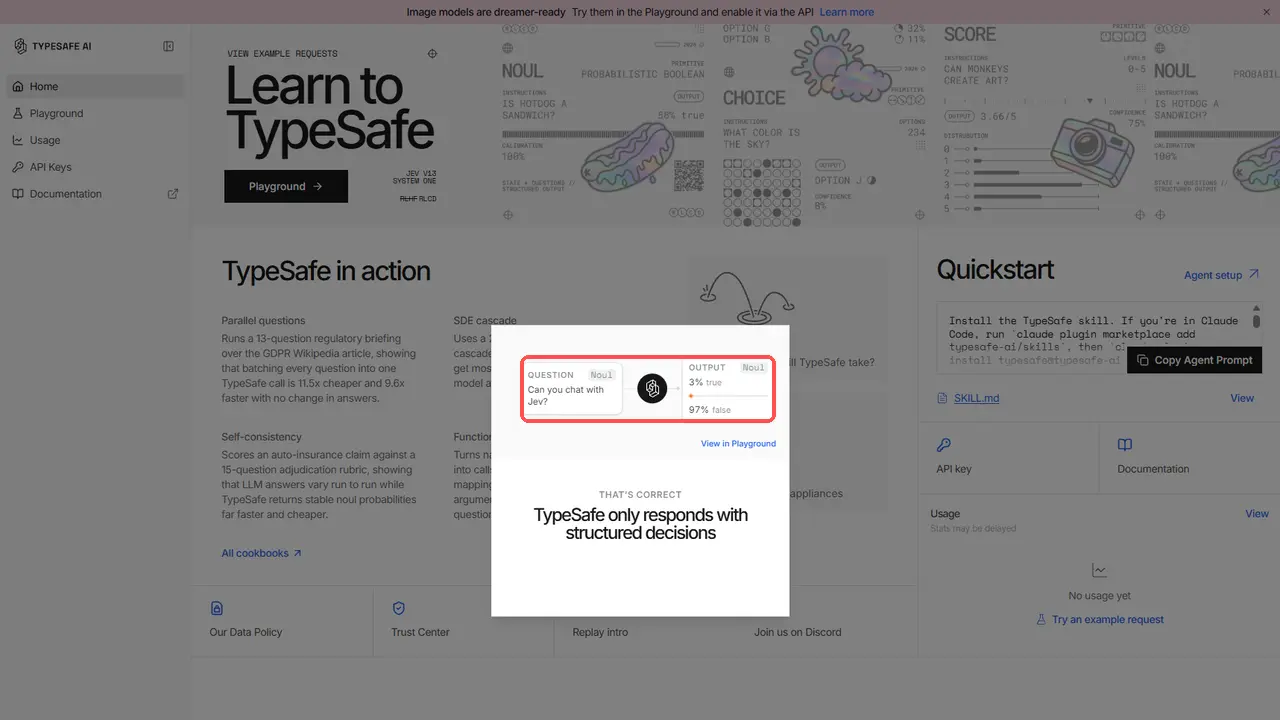Click Try an example request link

point(1100,620)
